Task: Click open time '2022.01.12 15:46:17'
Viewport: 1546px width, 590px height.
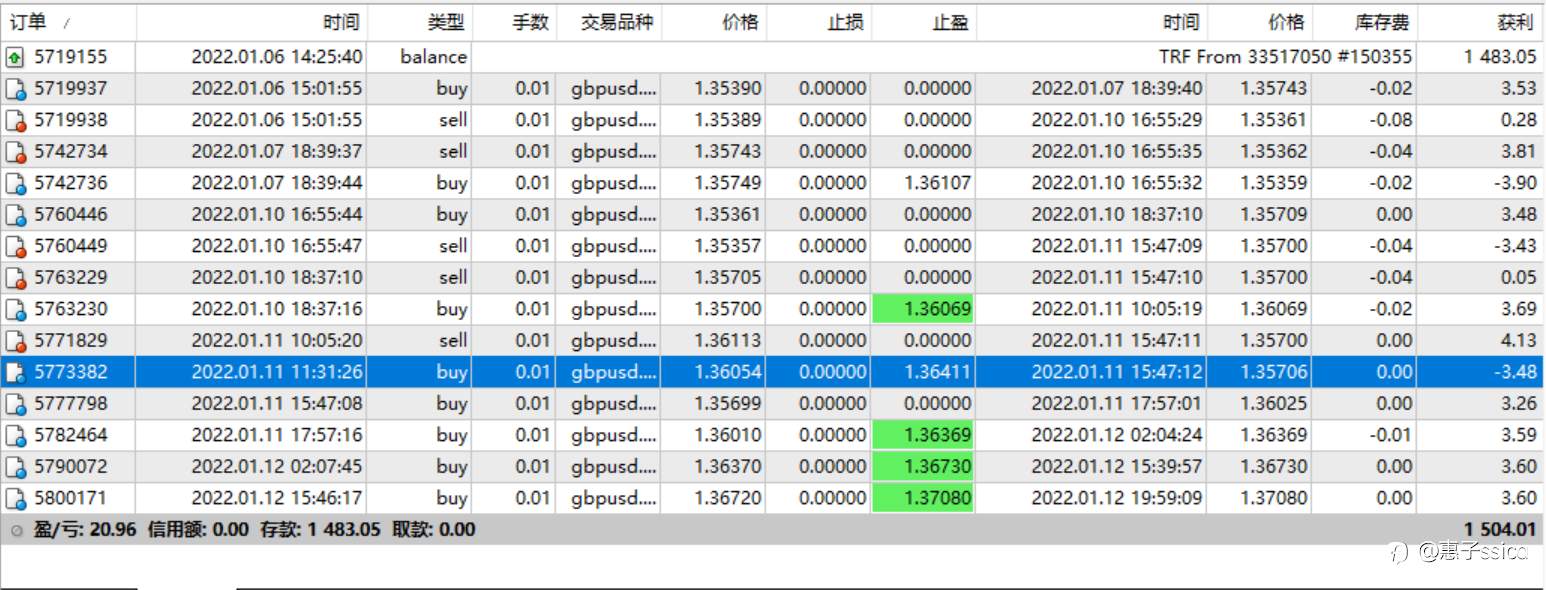Action: click(x=277, y=498)
